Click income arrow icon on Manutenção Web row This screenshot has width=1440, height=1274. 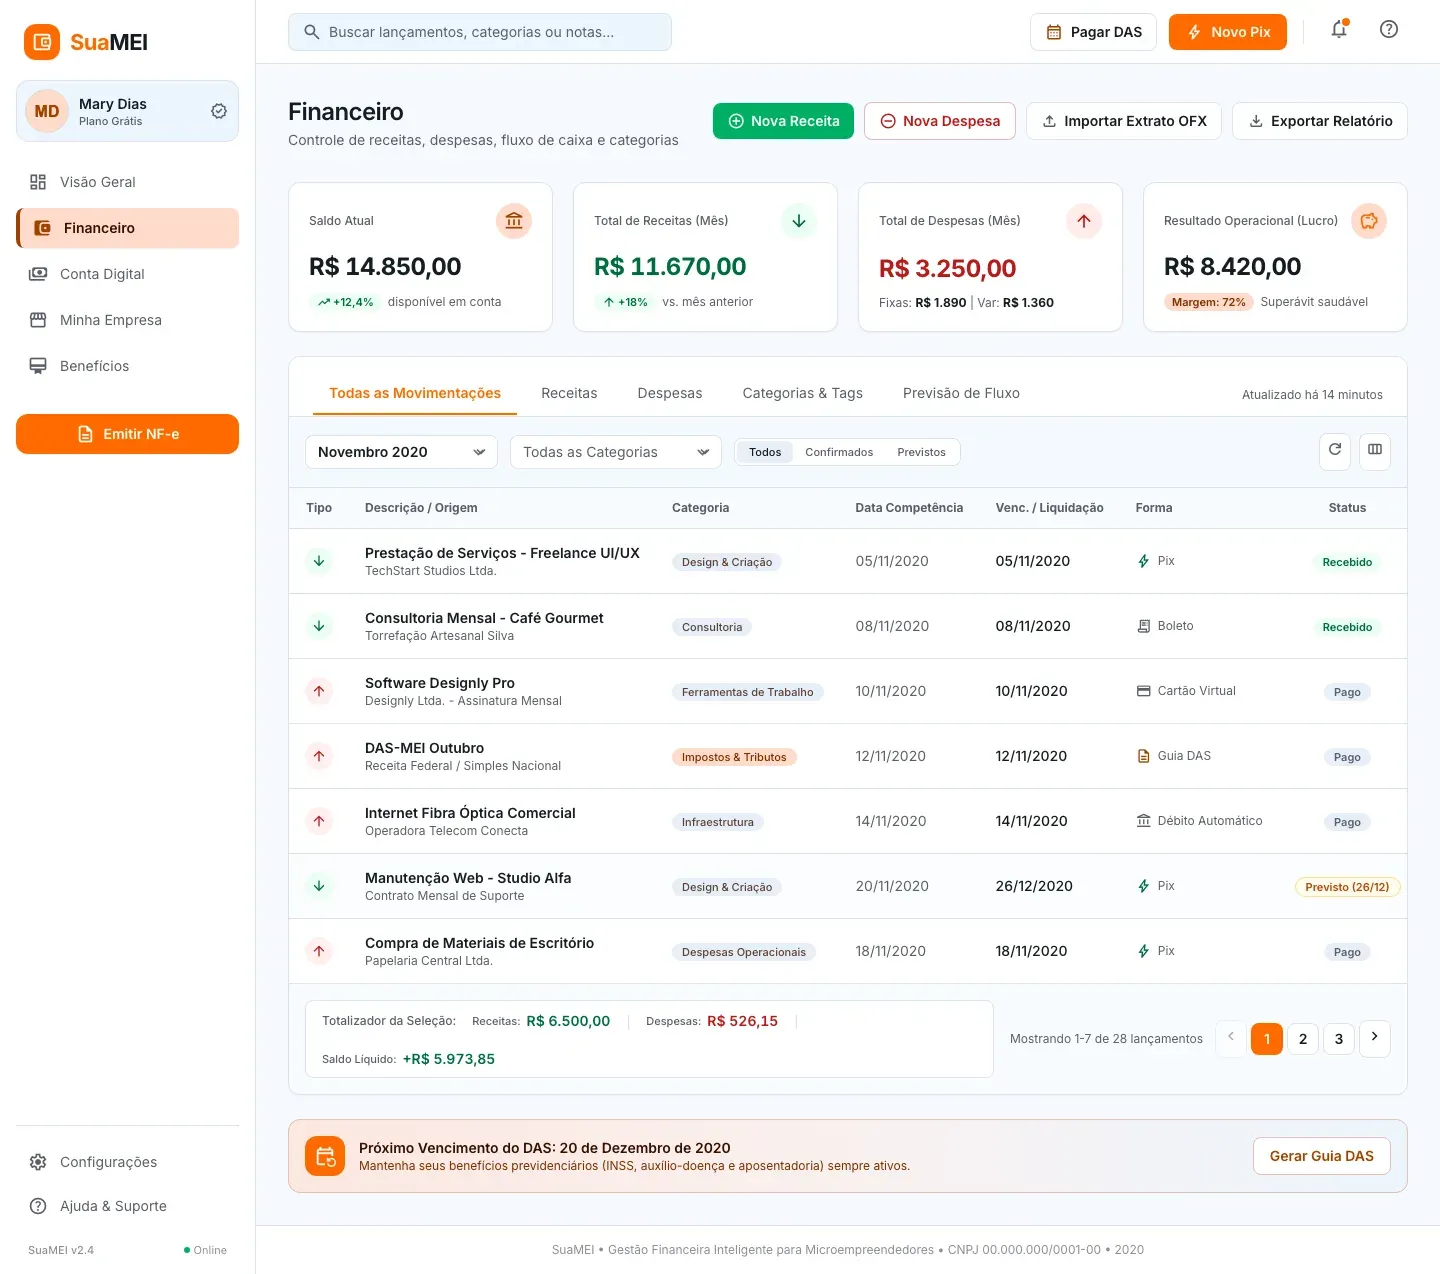coord(319,886)
